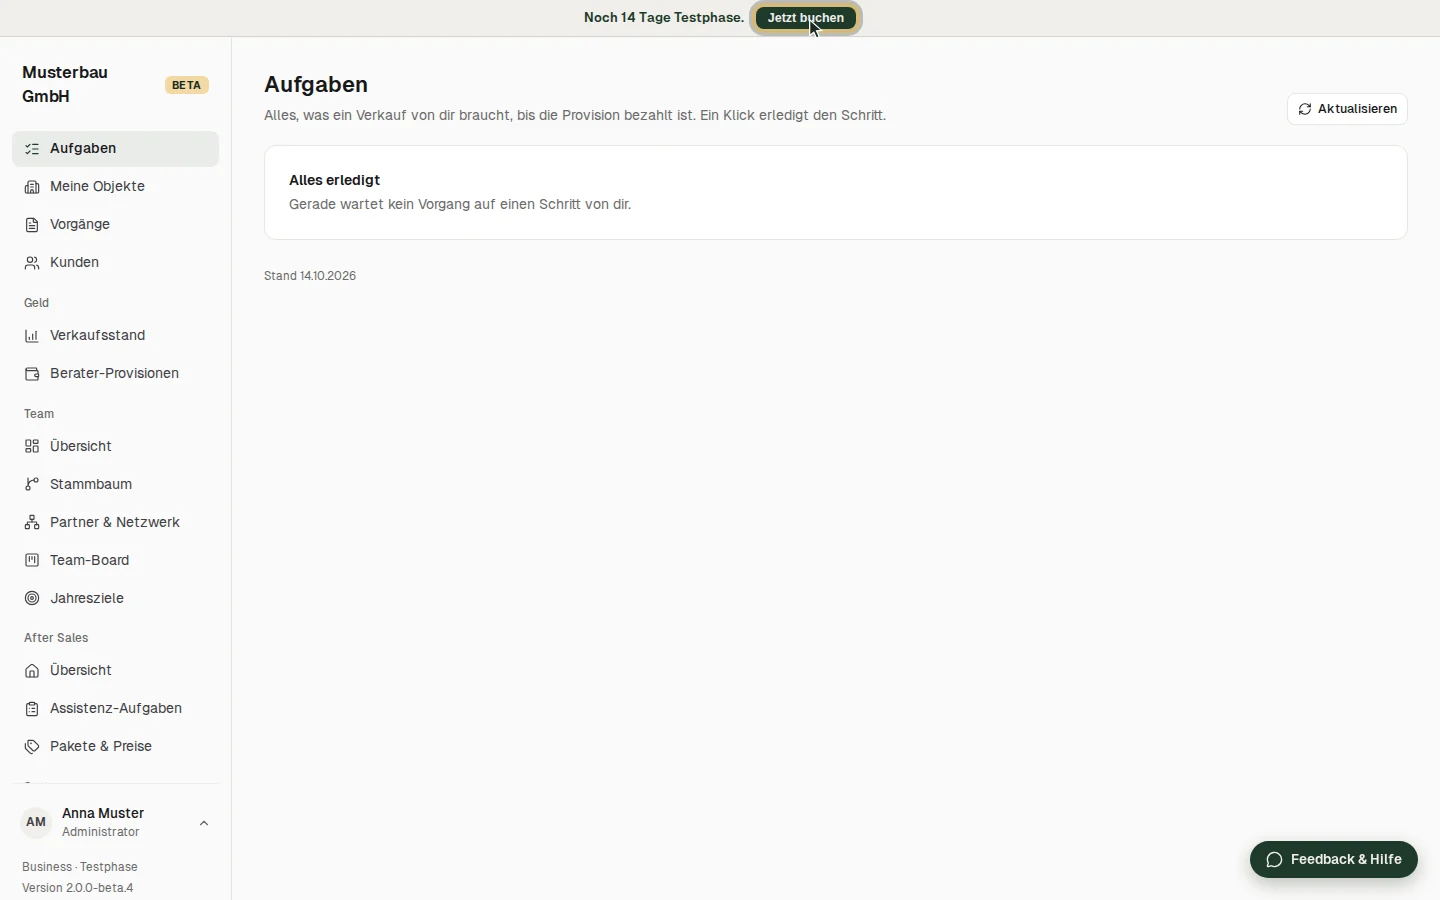Click the Jetzt buchen button
Viewport: 1440px width, 900px height.
[x=806, y=18]
